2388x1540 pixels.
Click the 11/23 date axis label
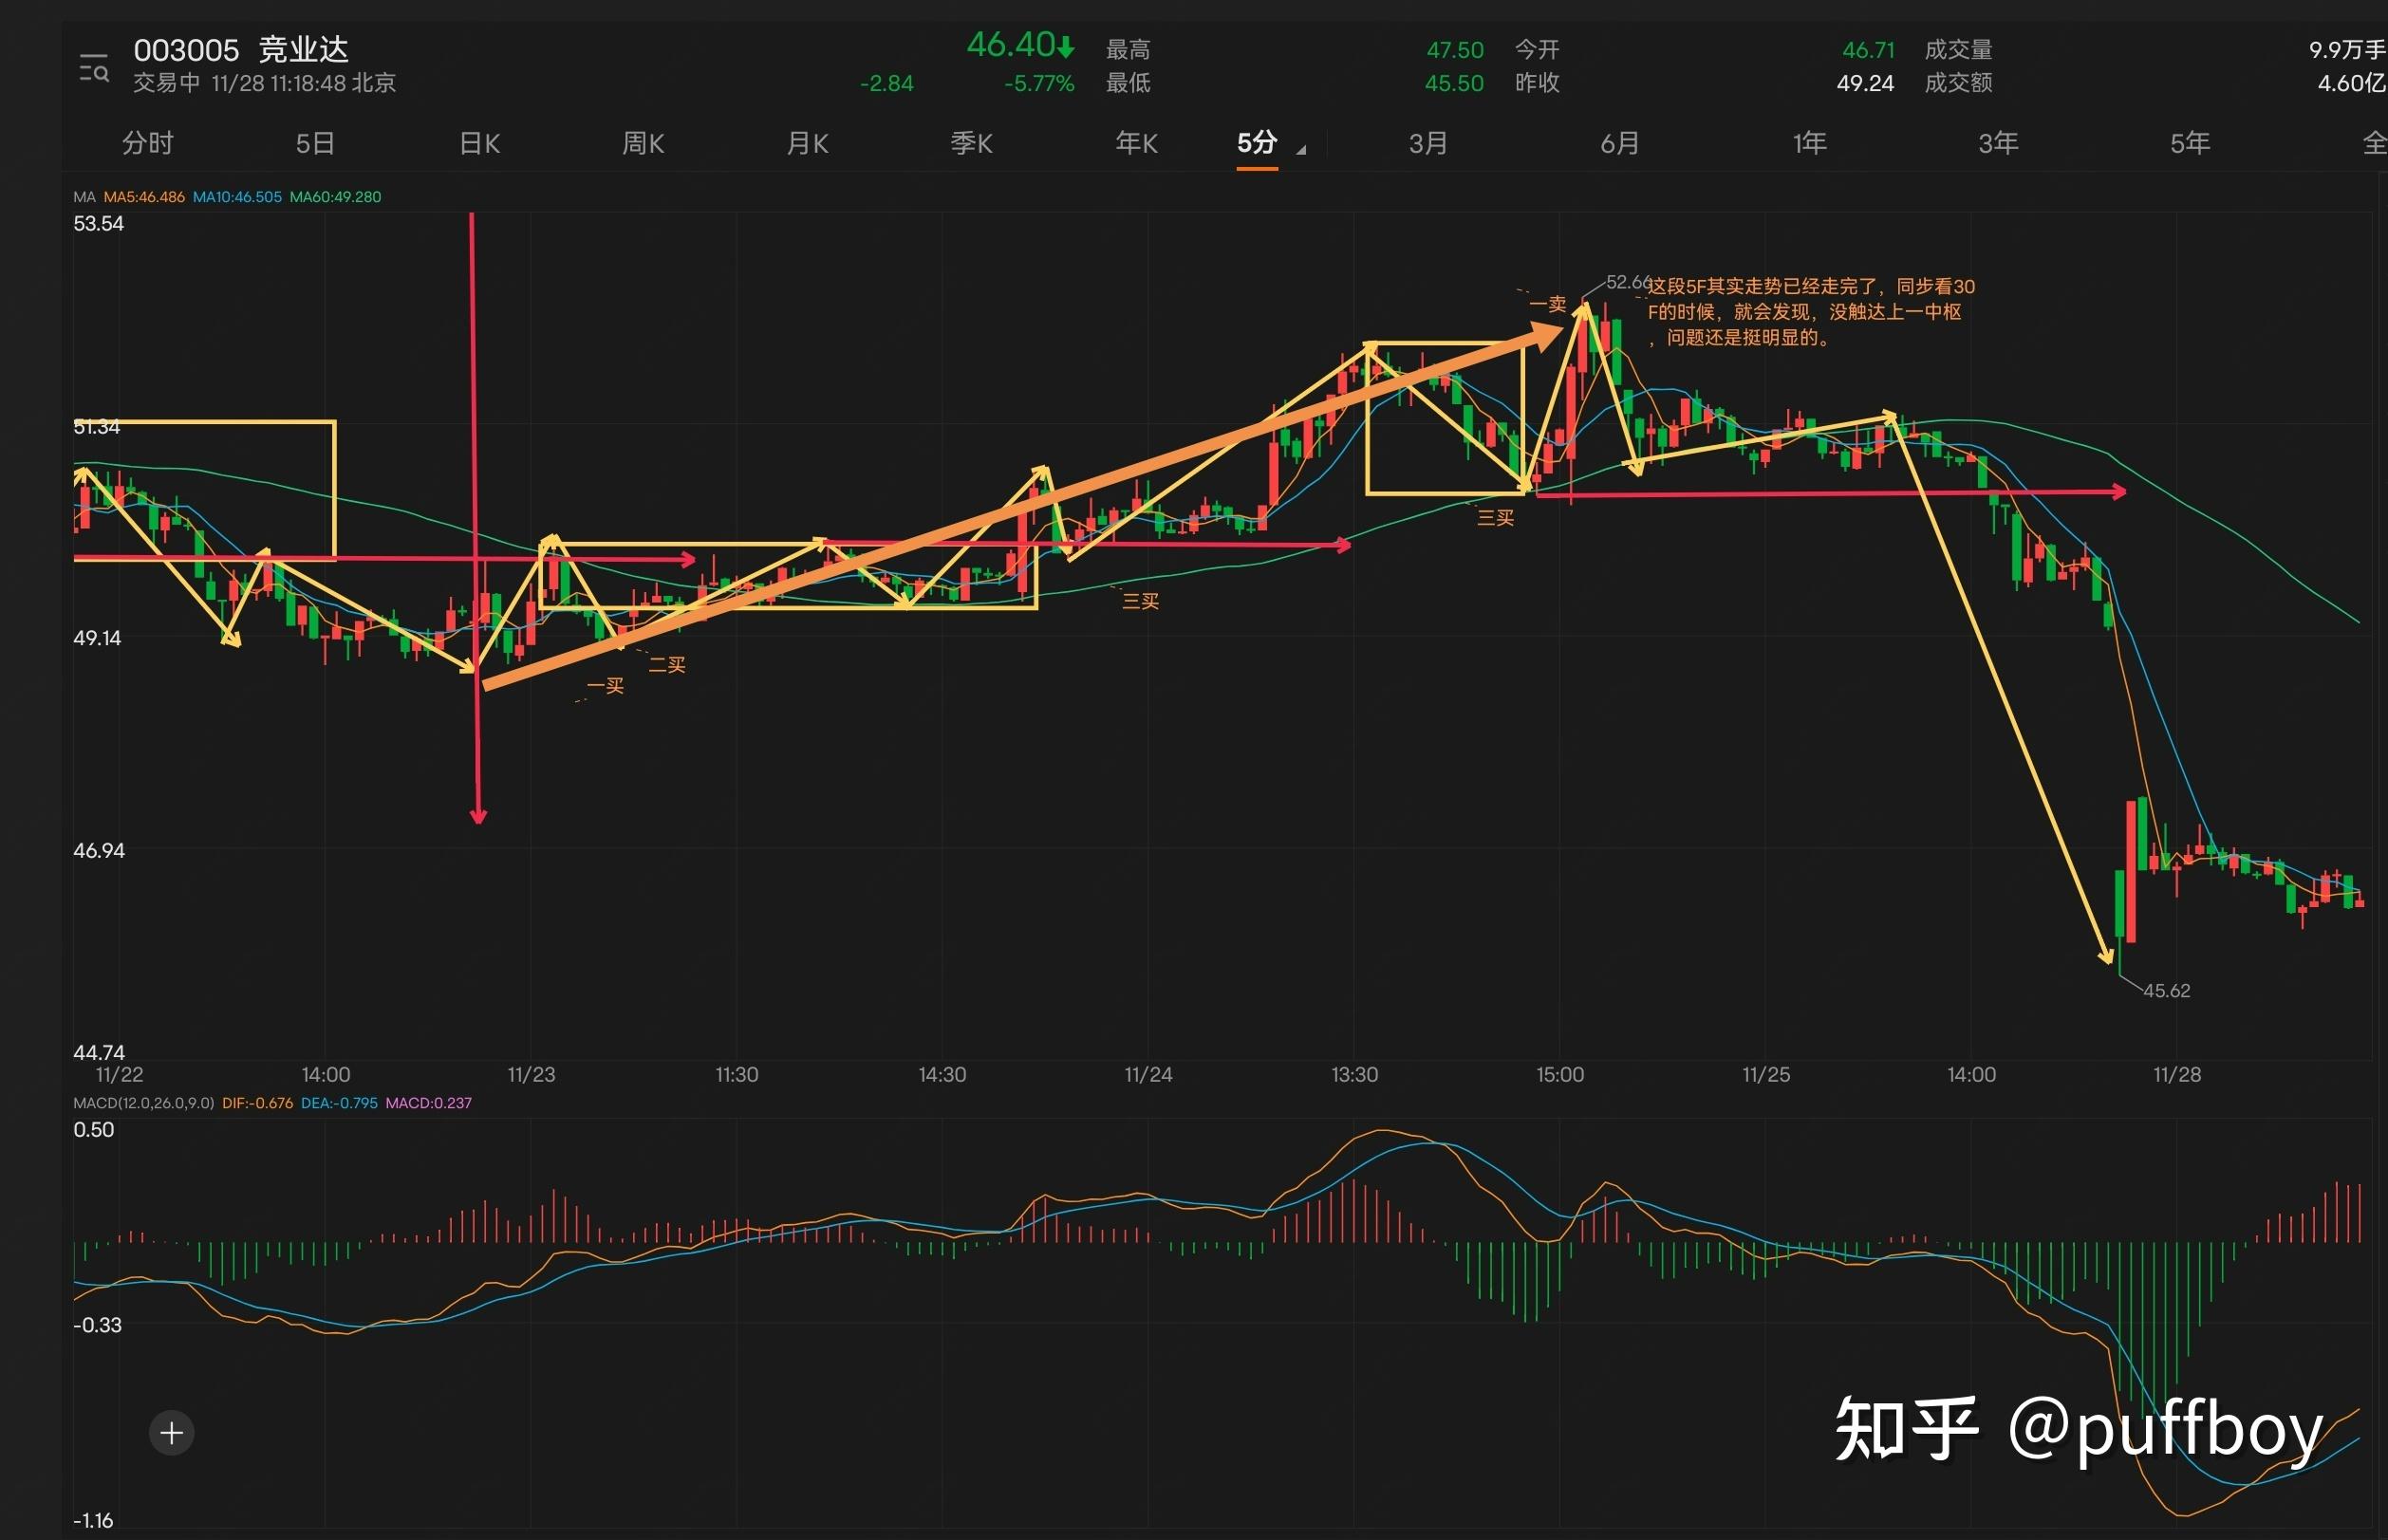click(531, 1074)
